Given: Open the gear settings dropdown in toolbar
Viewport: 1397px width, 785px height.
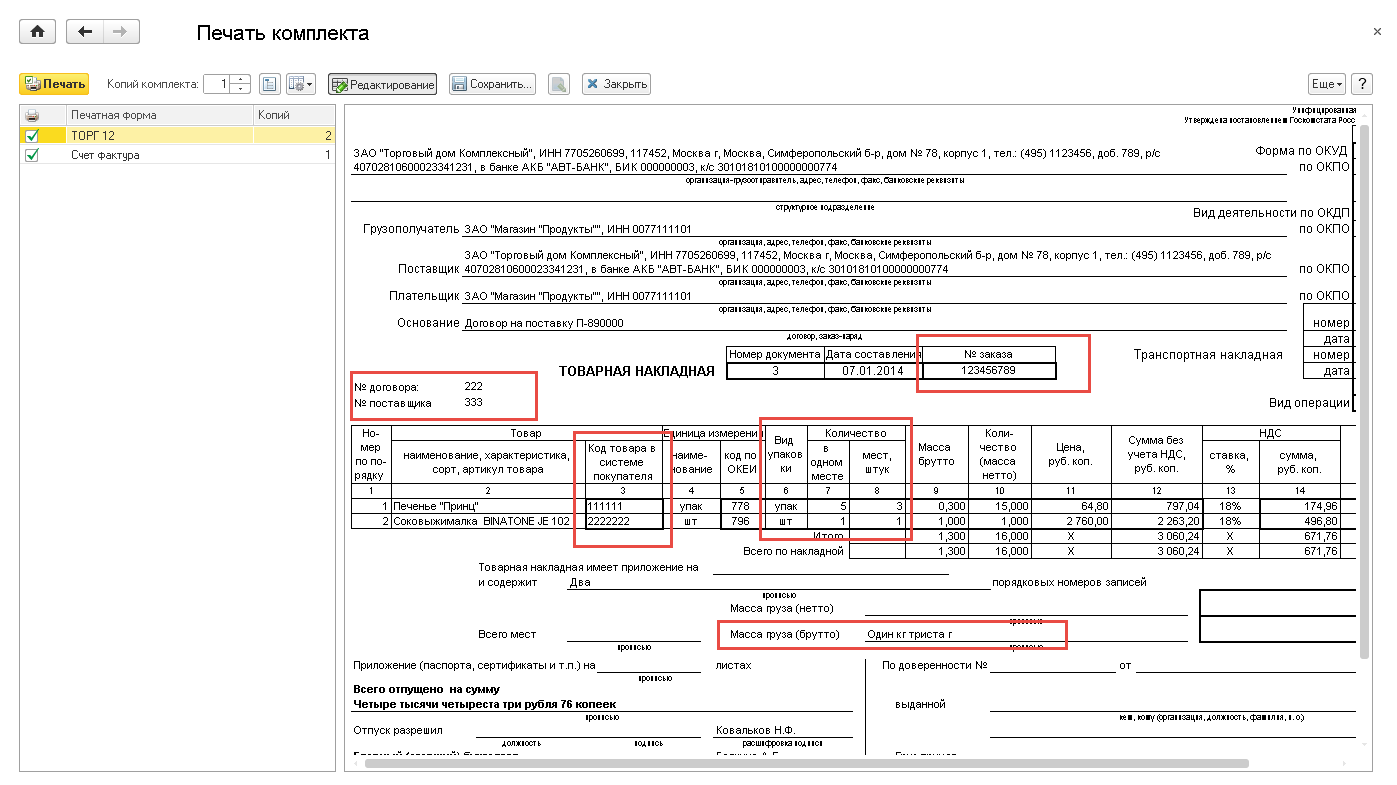Looking at the screenshot, I should pyautogui.click(x=301, y=84).
